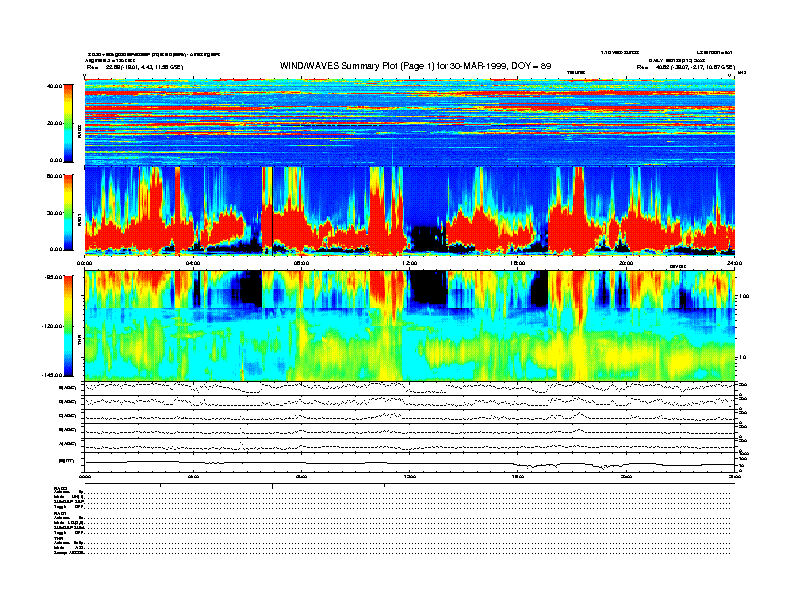Image resolution: width=792 pixels, height=612 pixels.
Task: Click the bottom solid line plot panel
Action: [410, 462]
